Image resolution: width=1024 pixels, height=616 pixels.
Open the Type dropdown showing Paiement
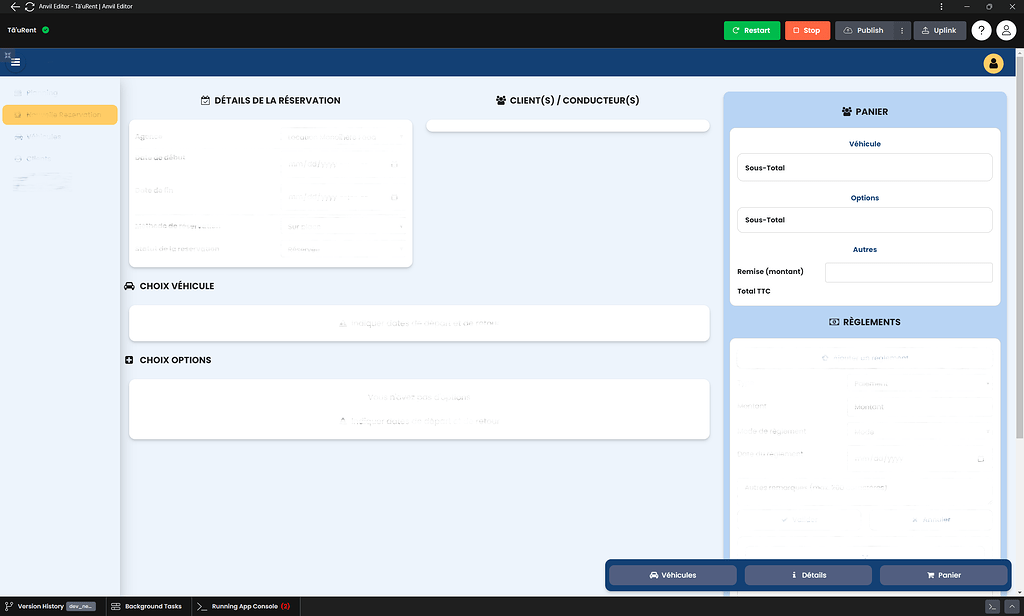[919, 383]
